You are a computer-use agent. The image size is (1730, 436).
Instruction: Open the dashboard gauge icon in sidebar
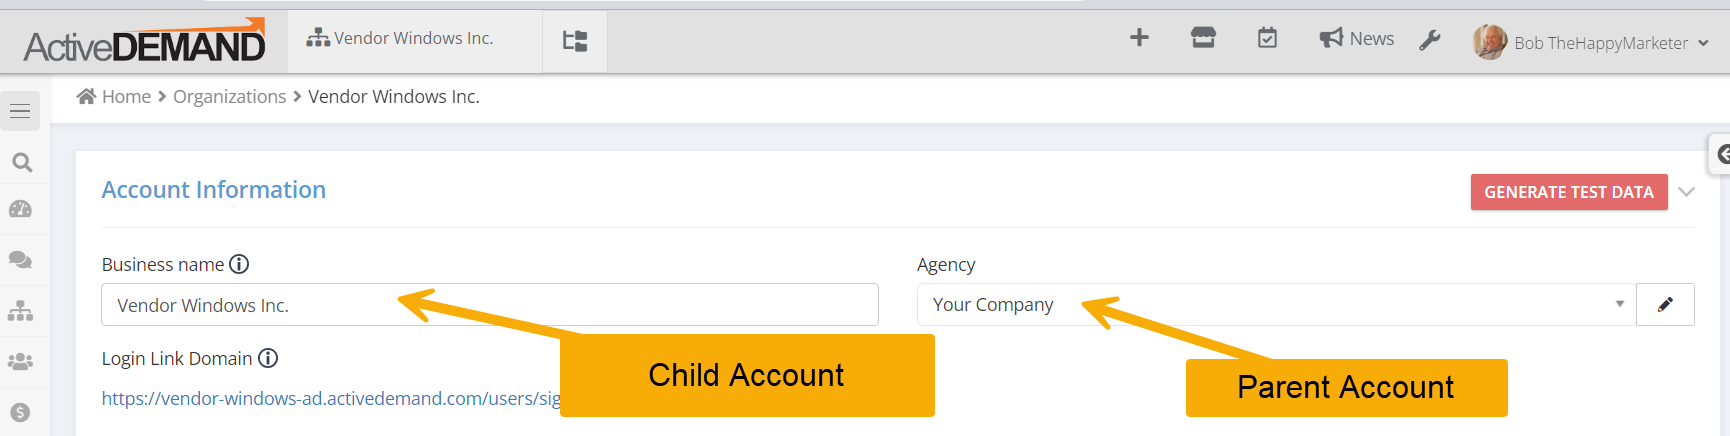[x=20, y=210]
